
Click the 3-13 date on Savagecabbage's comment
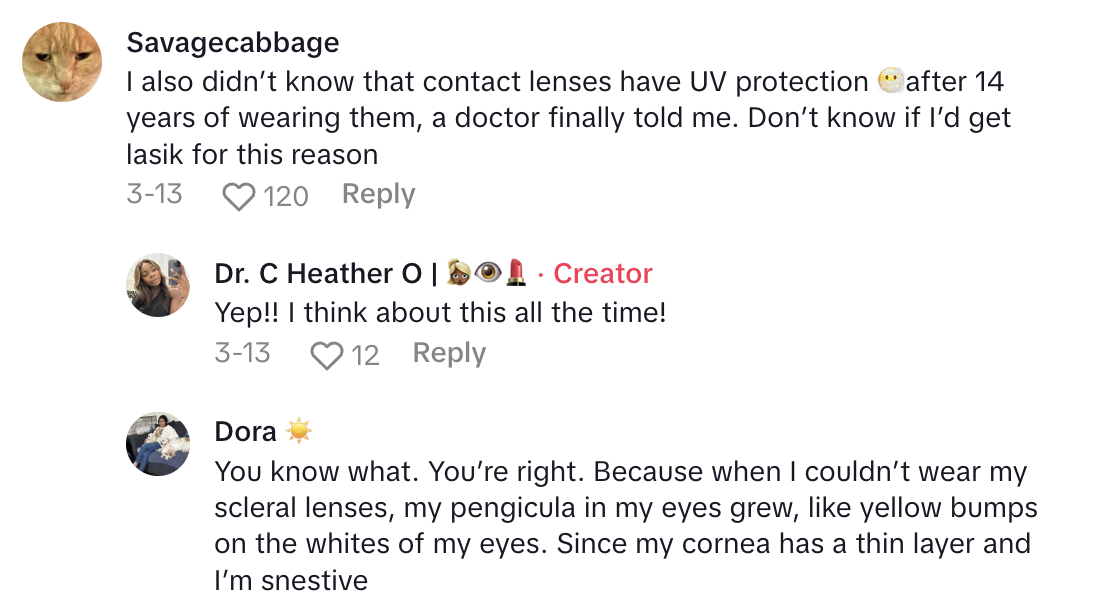[154, 194]
